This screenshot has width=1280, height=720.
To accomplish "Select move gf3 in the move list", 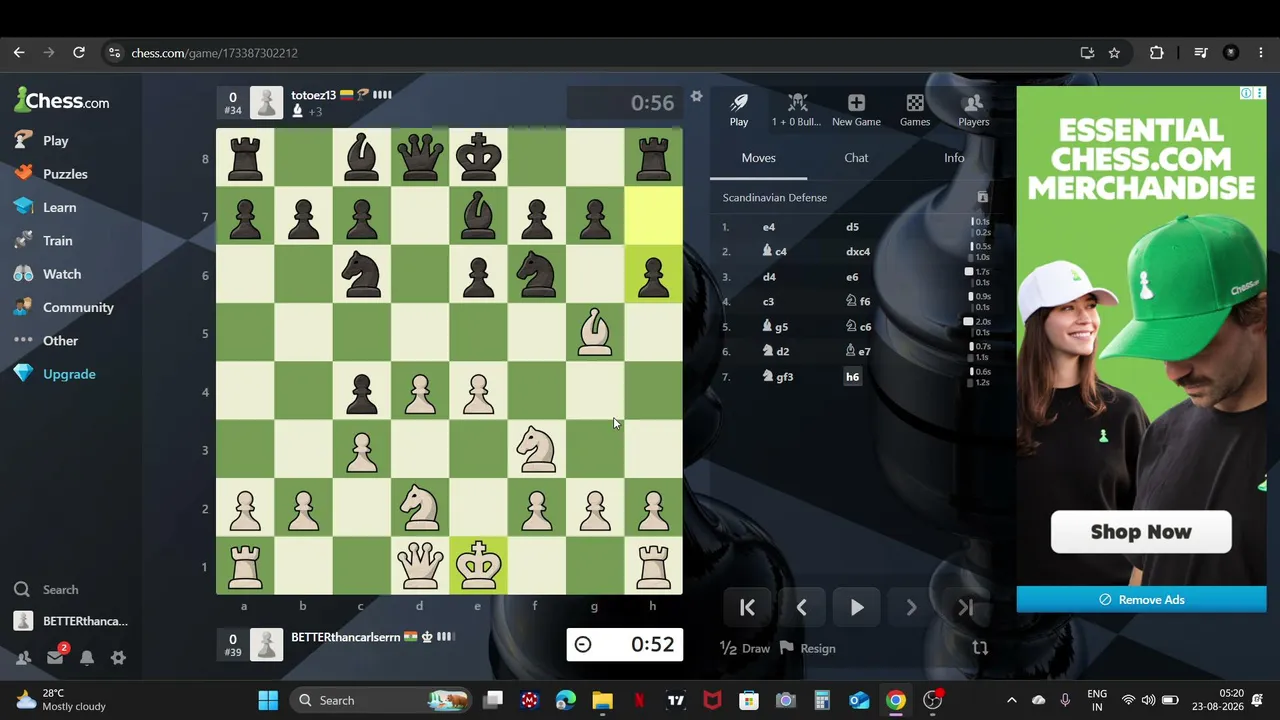I will coord(779,377).
